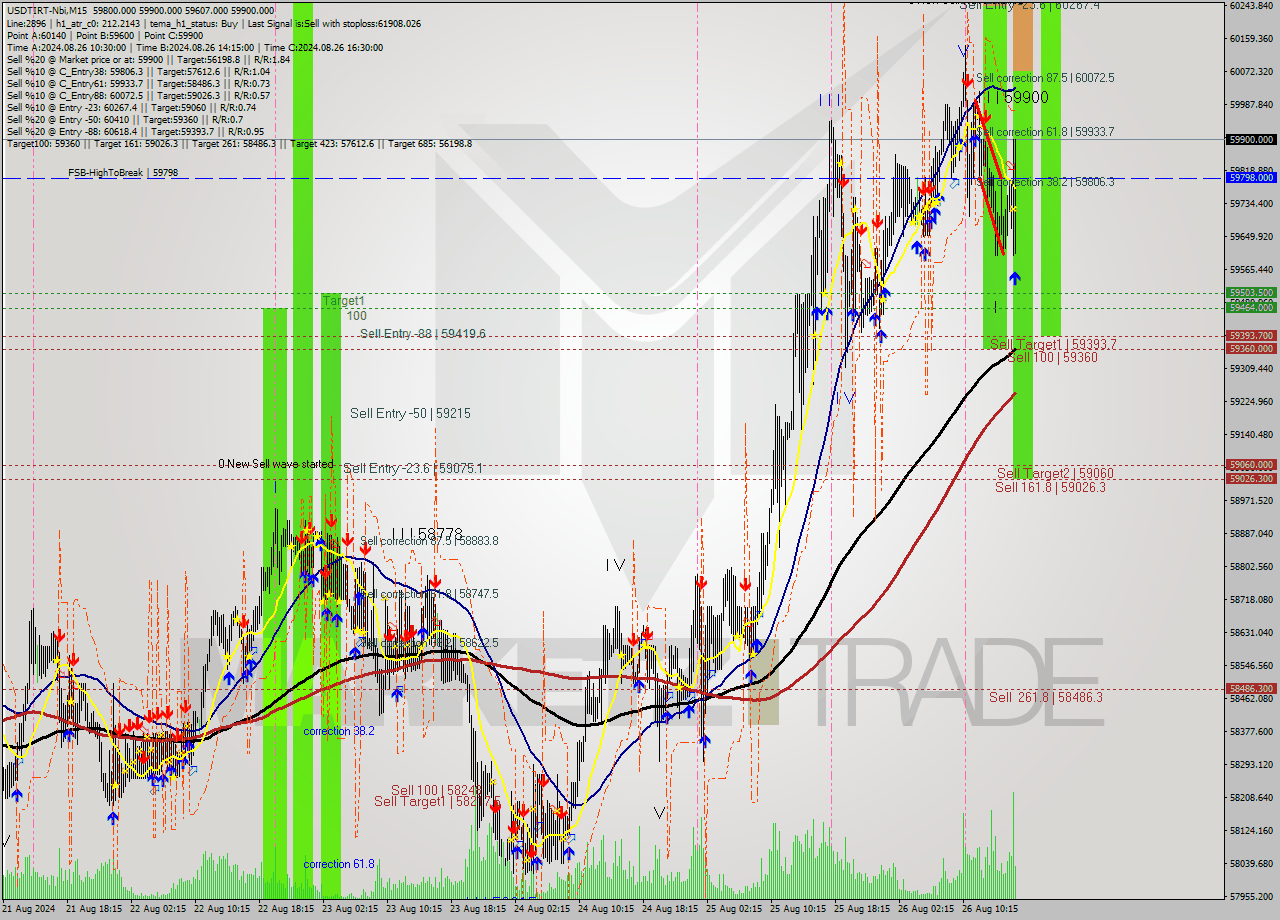1280x920 pixels.
Task: Click the green 59503.500 price tag
Action: click(x=1250, y=293)
